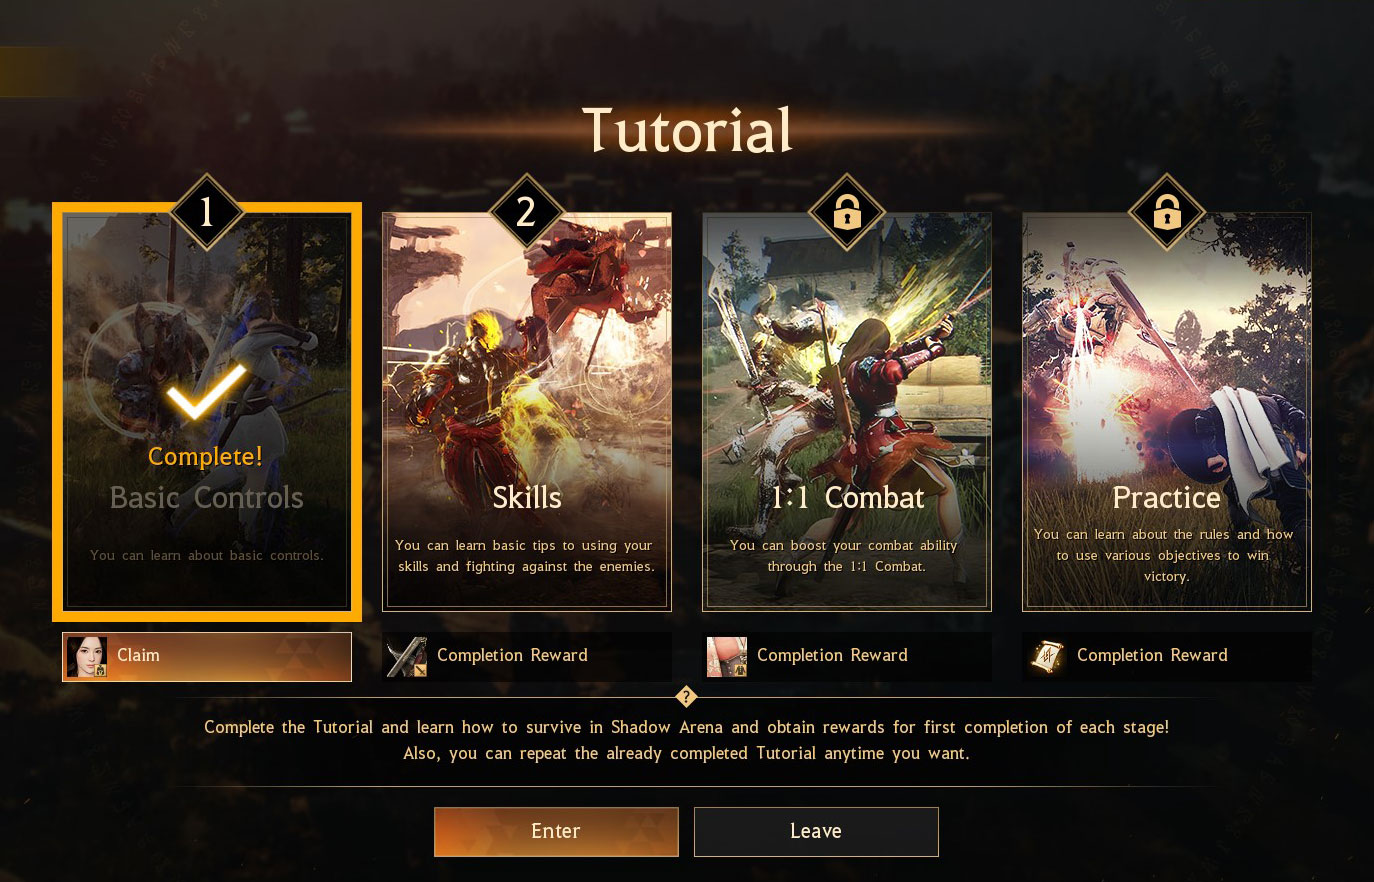Image resolution: width=1374 pixels, height=882 pixels.
Task: Claim the Basic Controls completion reward
Action: point(207,657)
